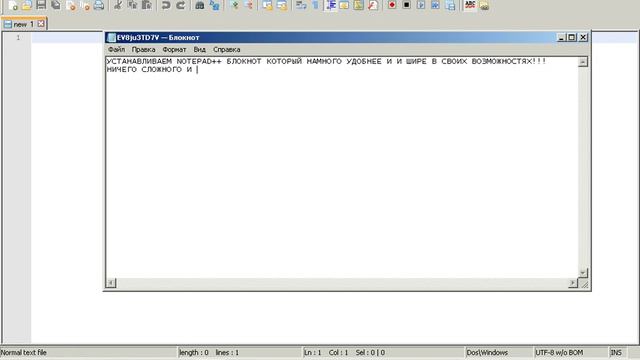640x360 pixels.
Task: Close the Блокнот window
Action: 583,38
